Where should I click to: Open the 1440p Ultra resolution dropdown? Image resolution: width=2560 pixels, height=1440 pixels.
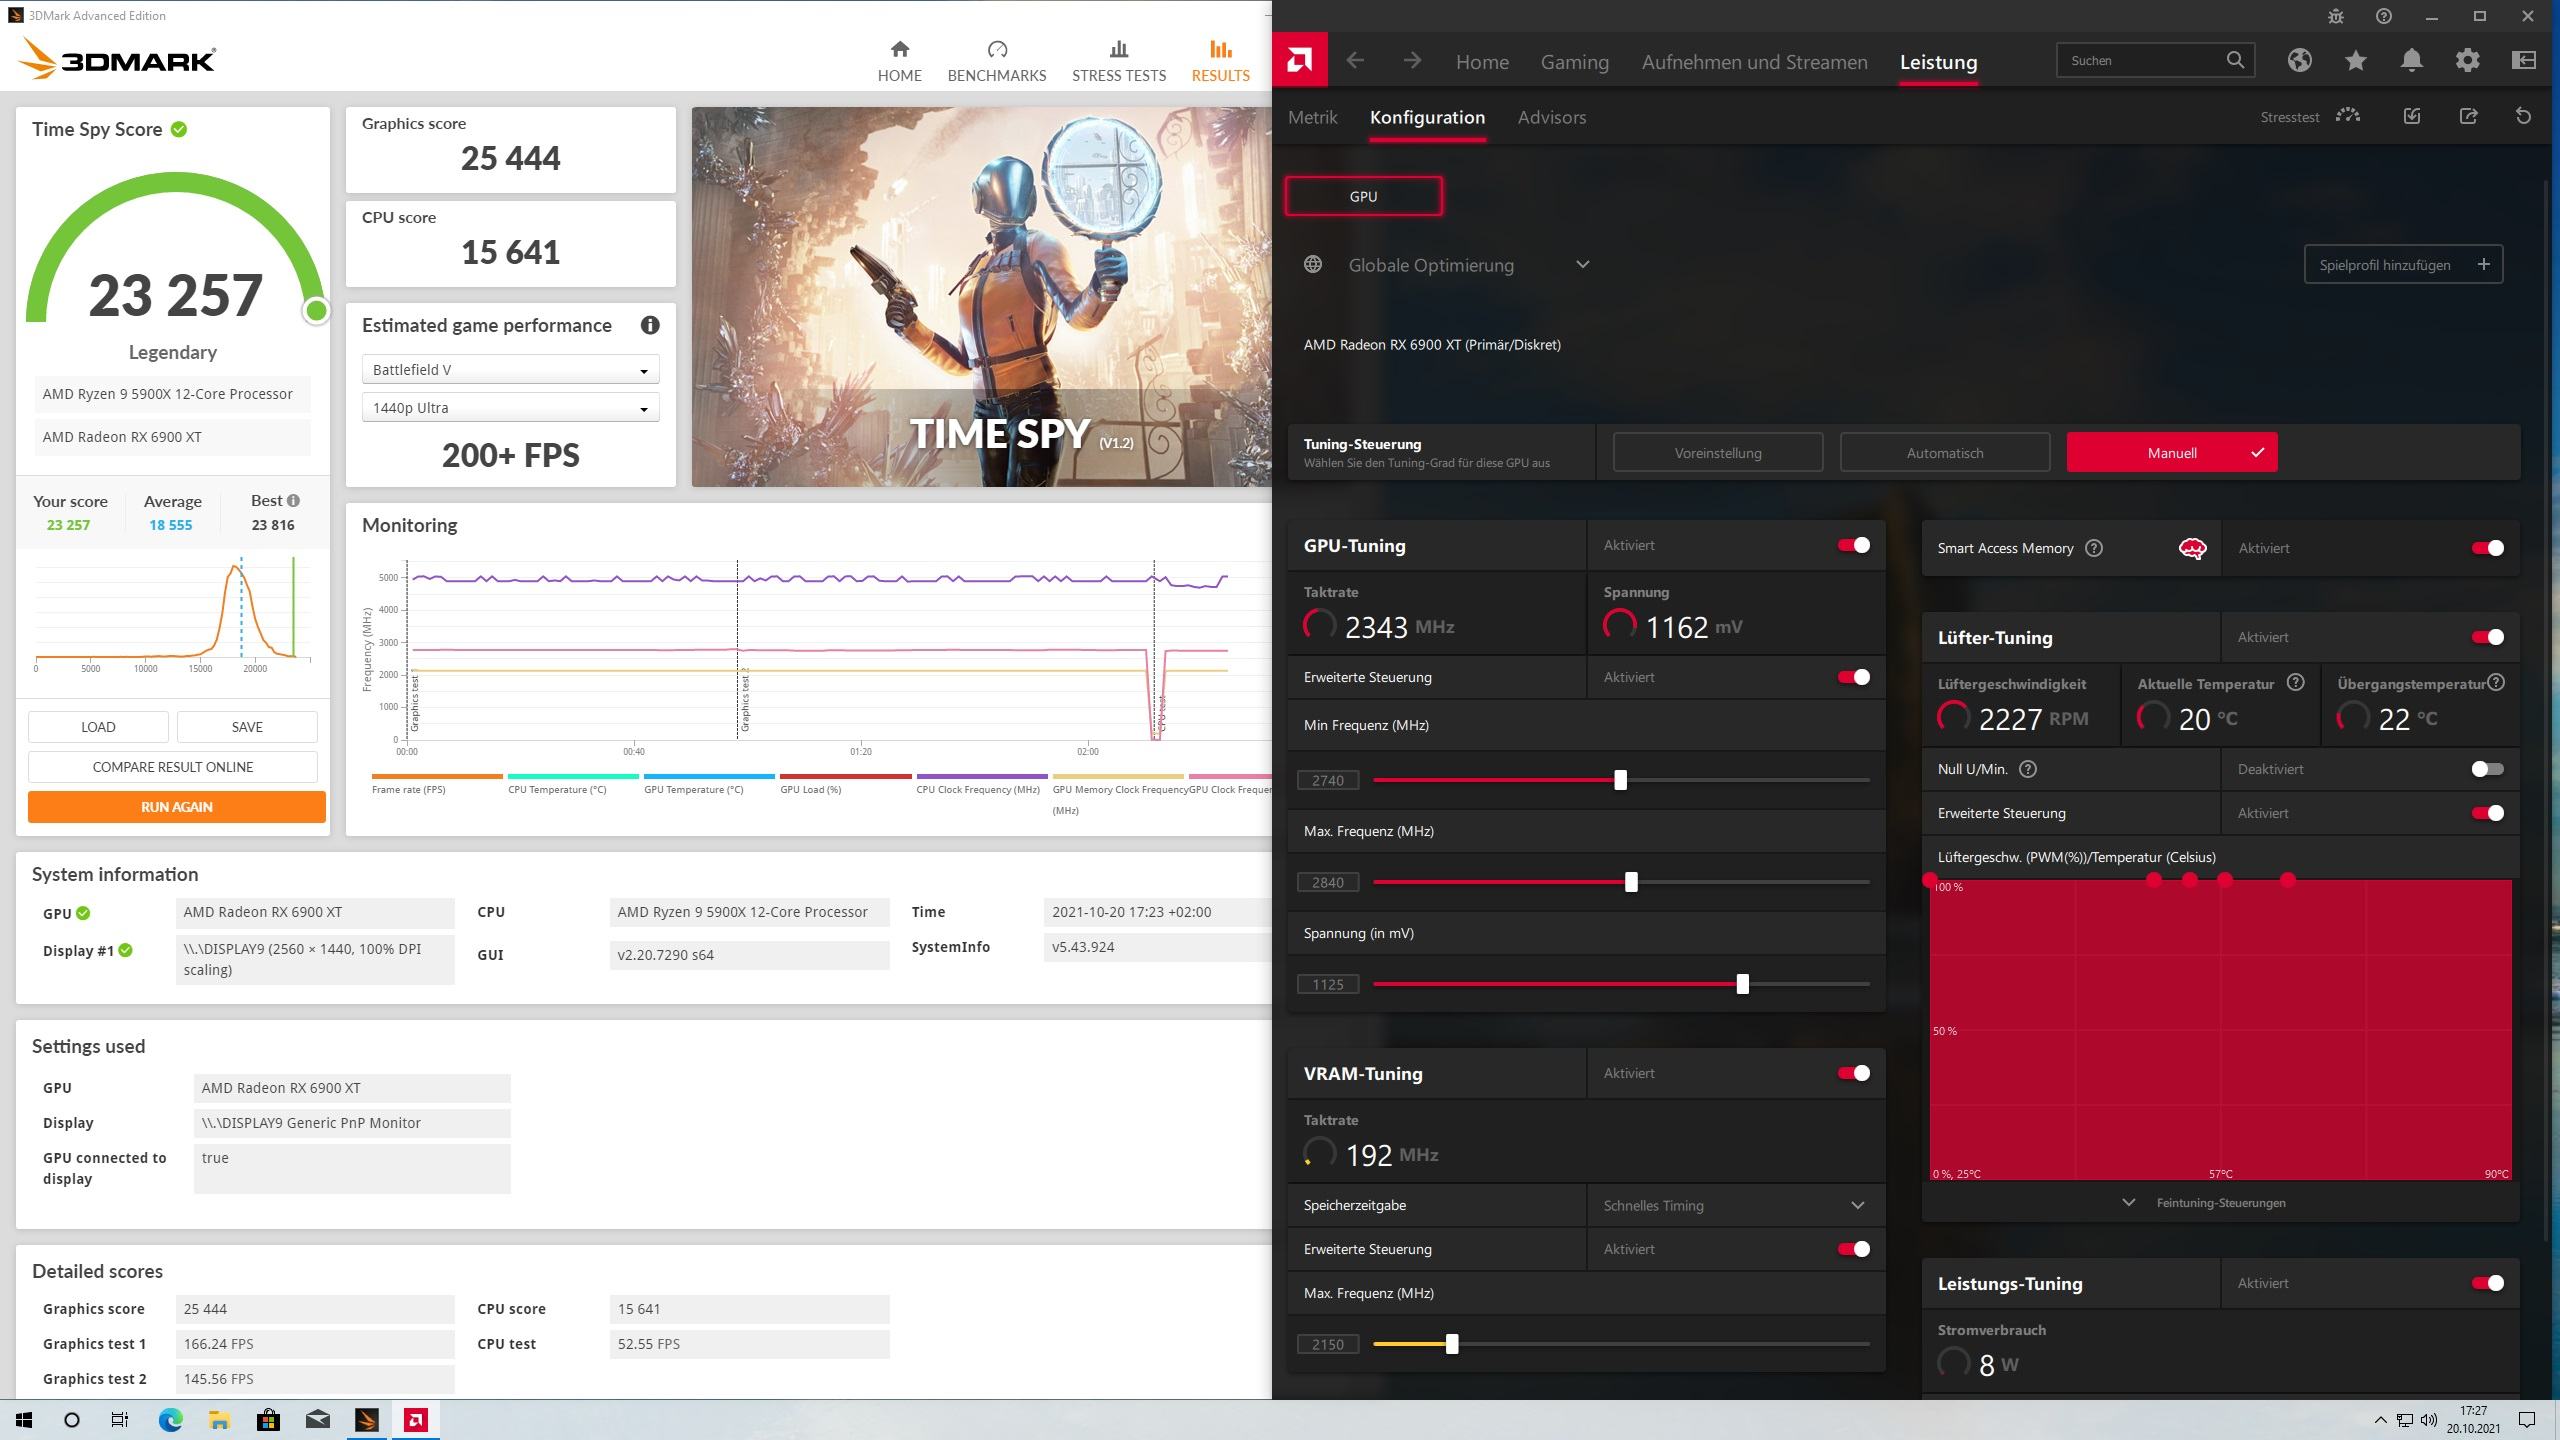pyautogui.click(x=510, y=408)
